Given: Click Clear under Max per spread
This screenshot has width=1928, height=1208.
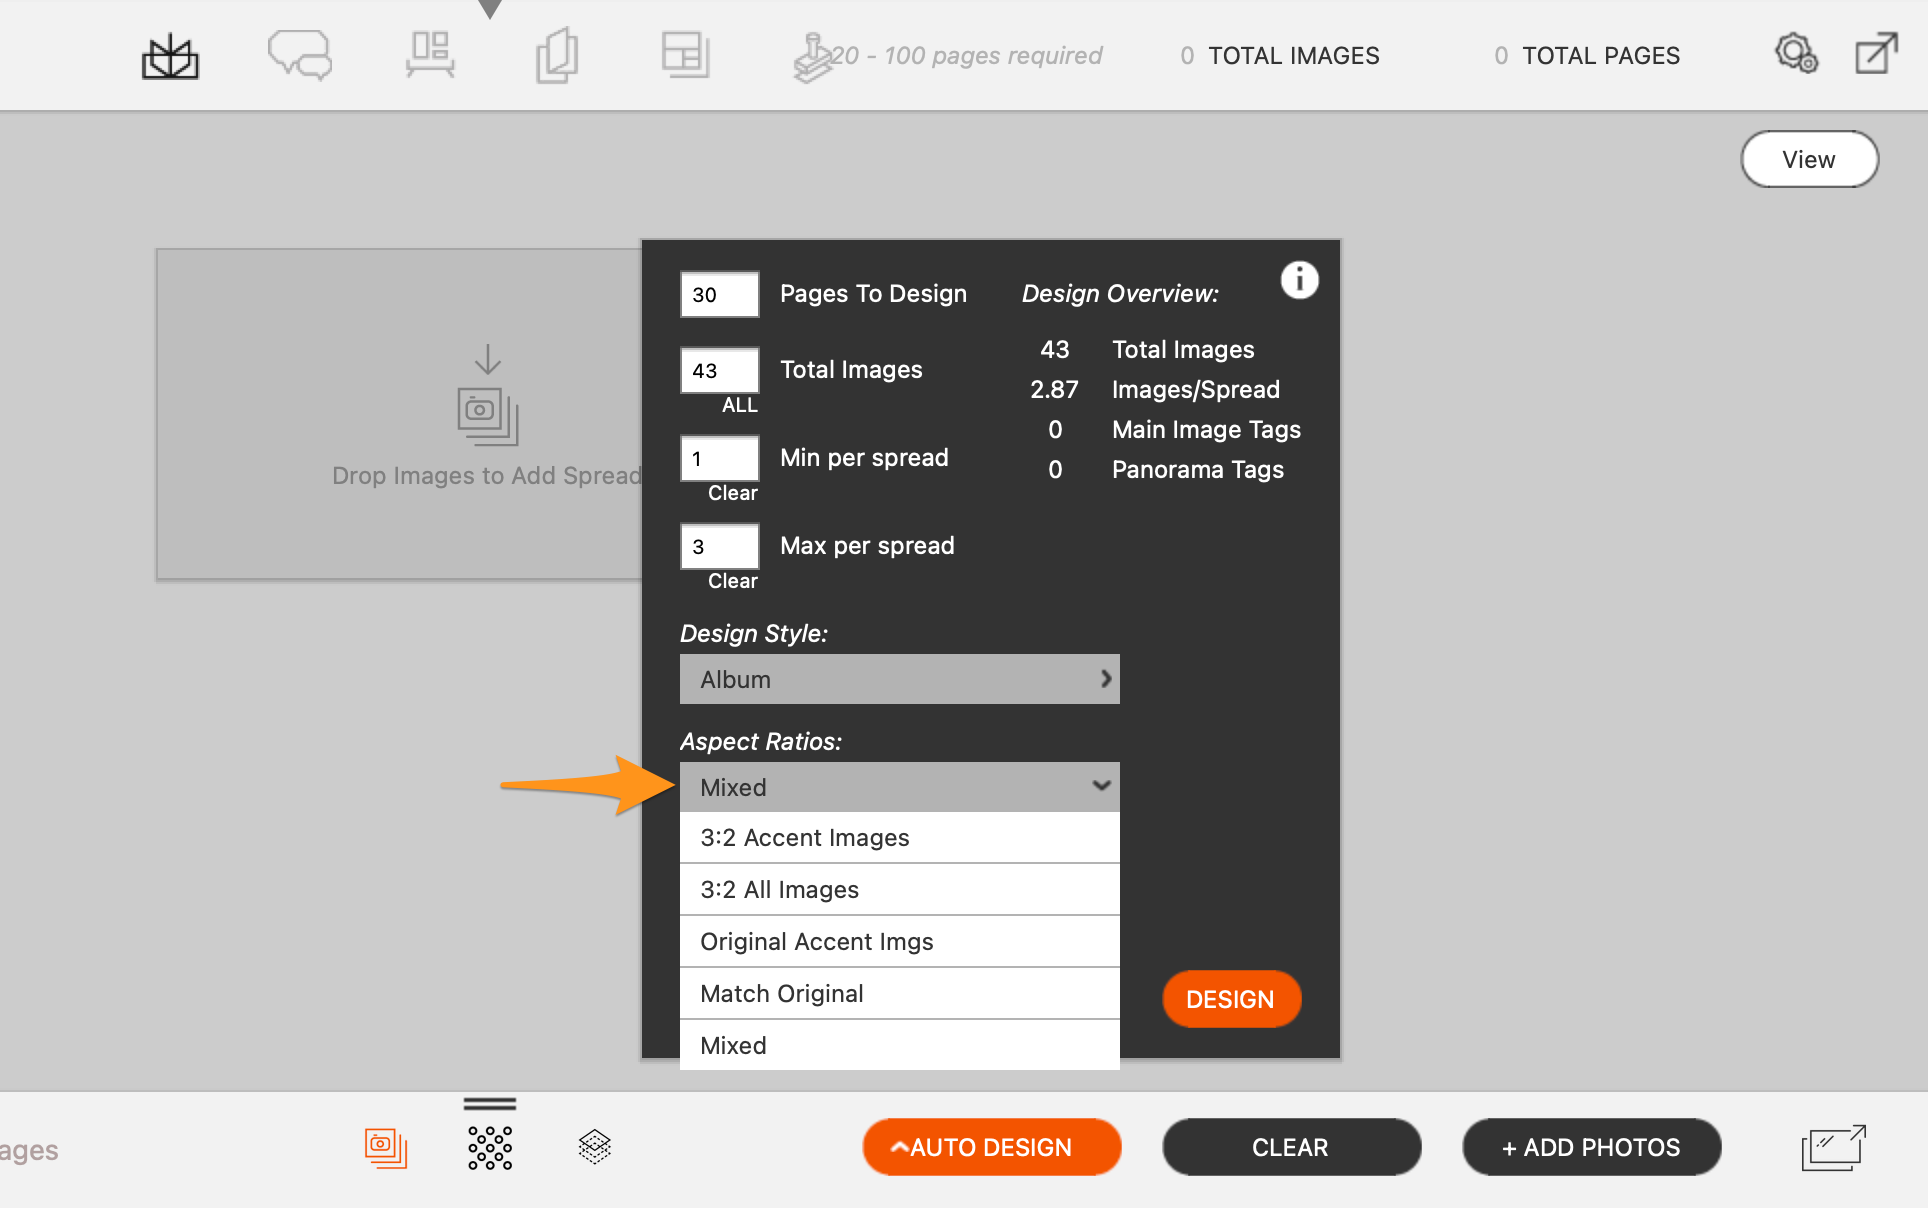Looking at the screenshot, I should [733, 581].
